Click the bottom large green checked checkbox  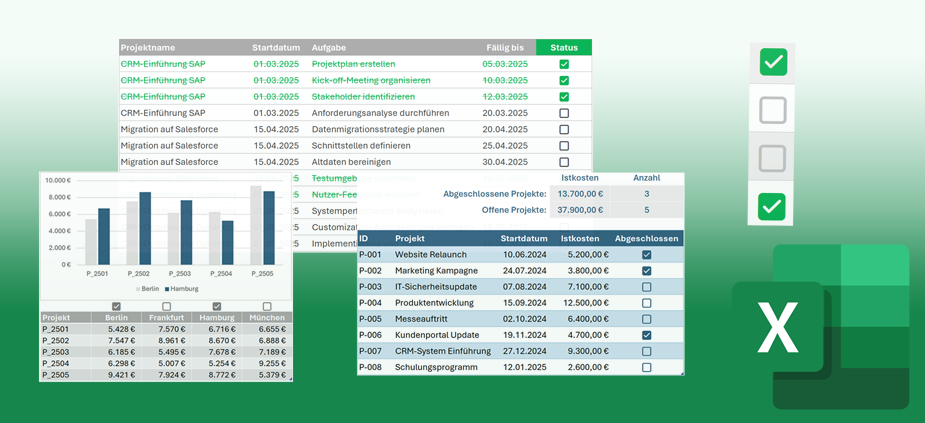click(x=772, y=207)
